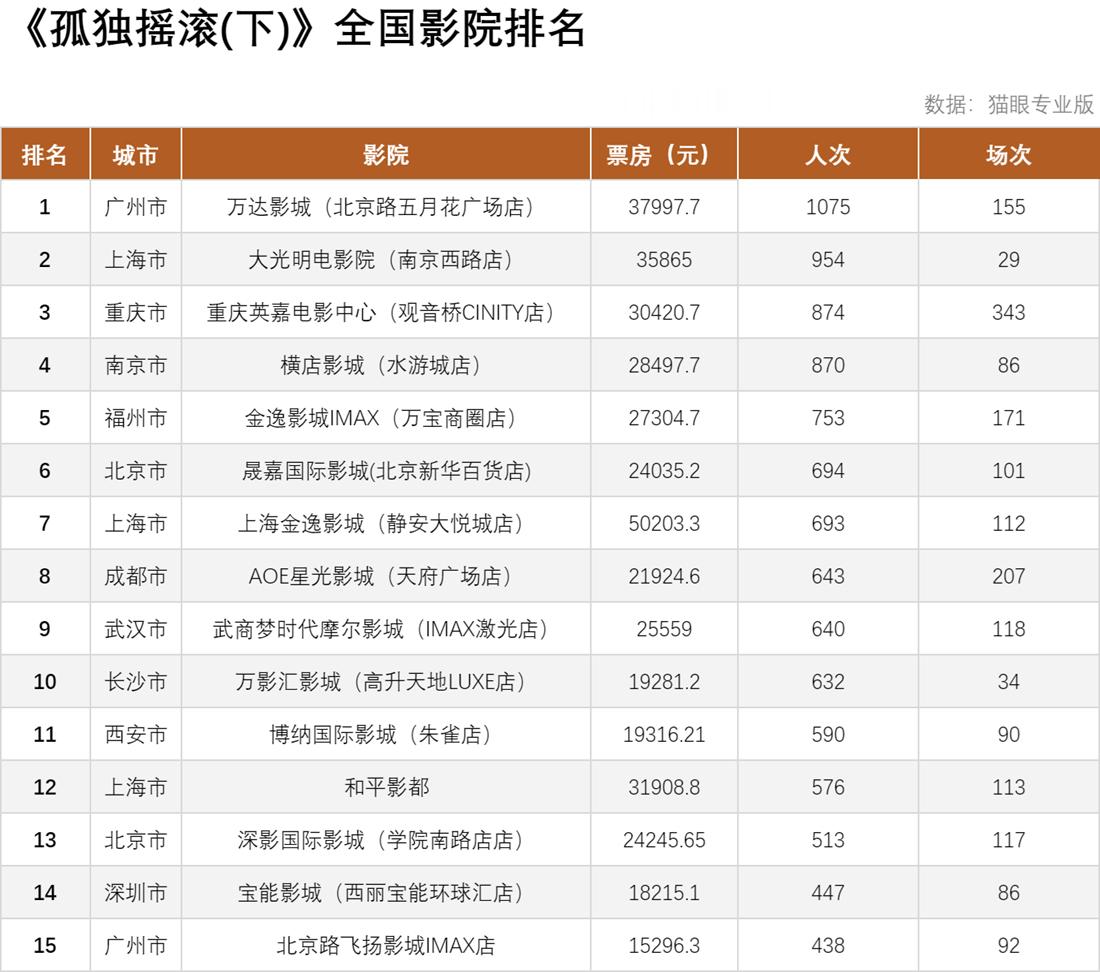The width and height of the screenshot is (1100, 972).
Task: Click box office value 15296.3
Action: click(664, 945)
